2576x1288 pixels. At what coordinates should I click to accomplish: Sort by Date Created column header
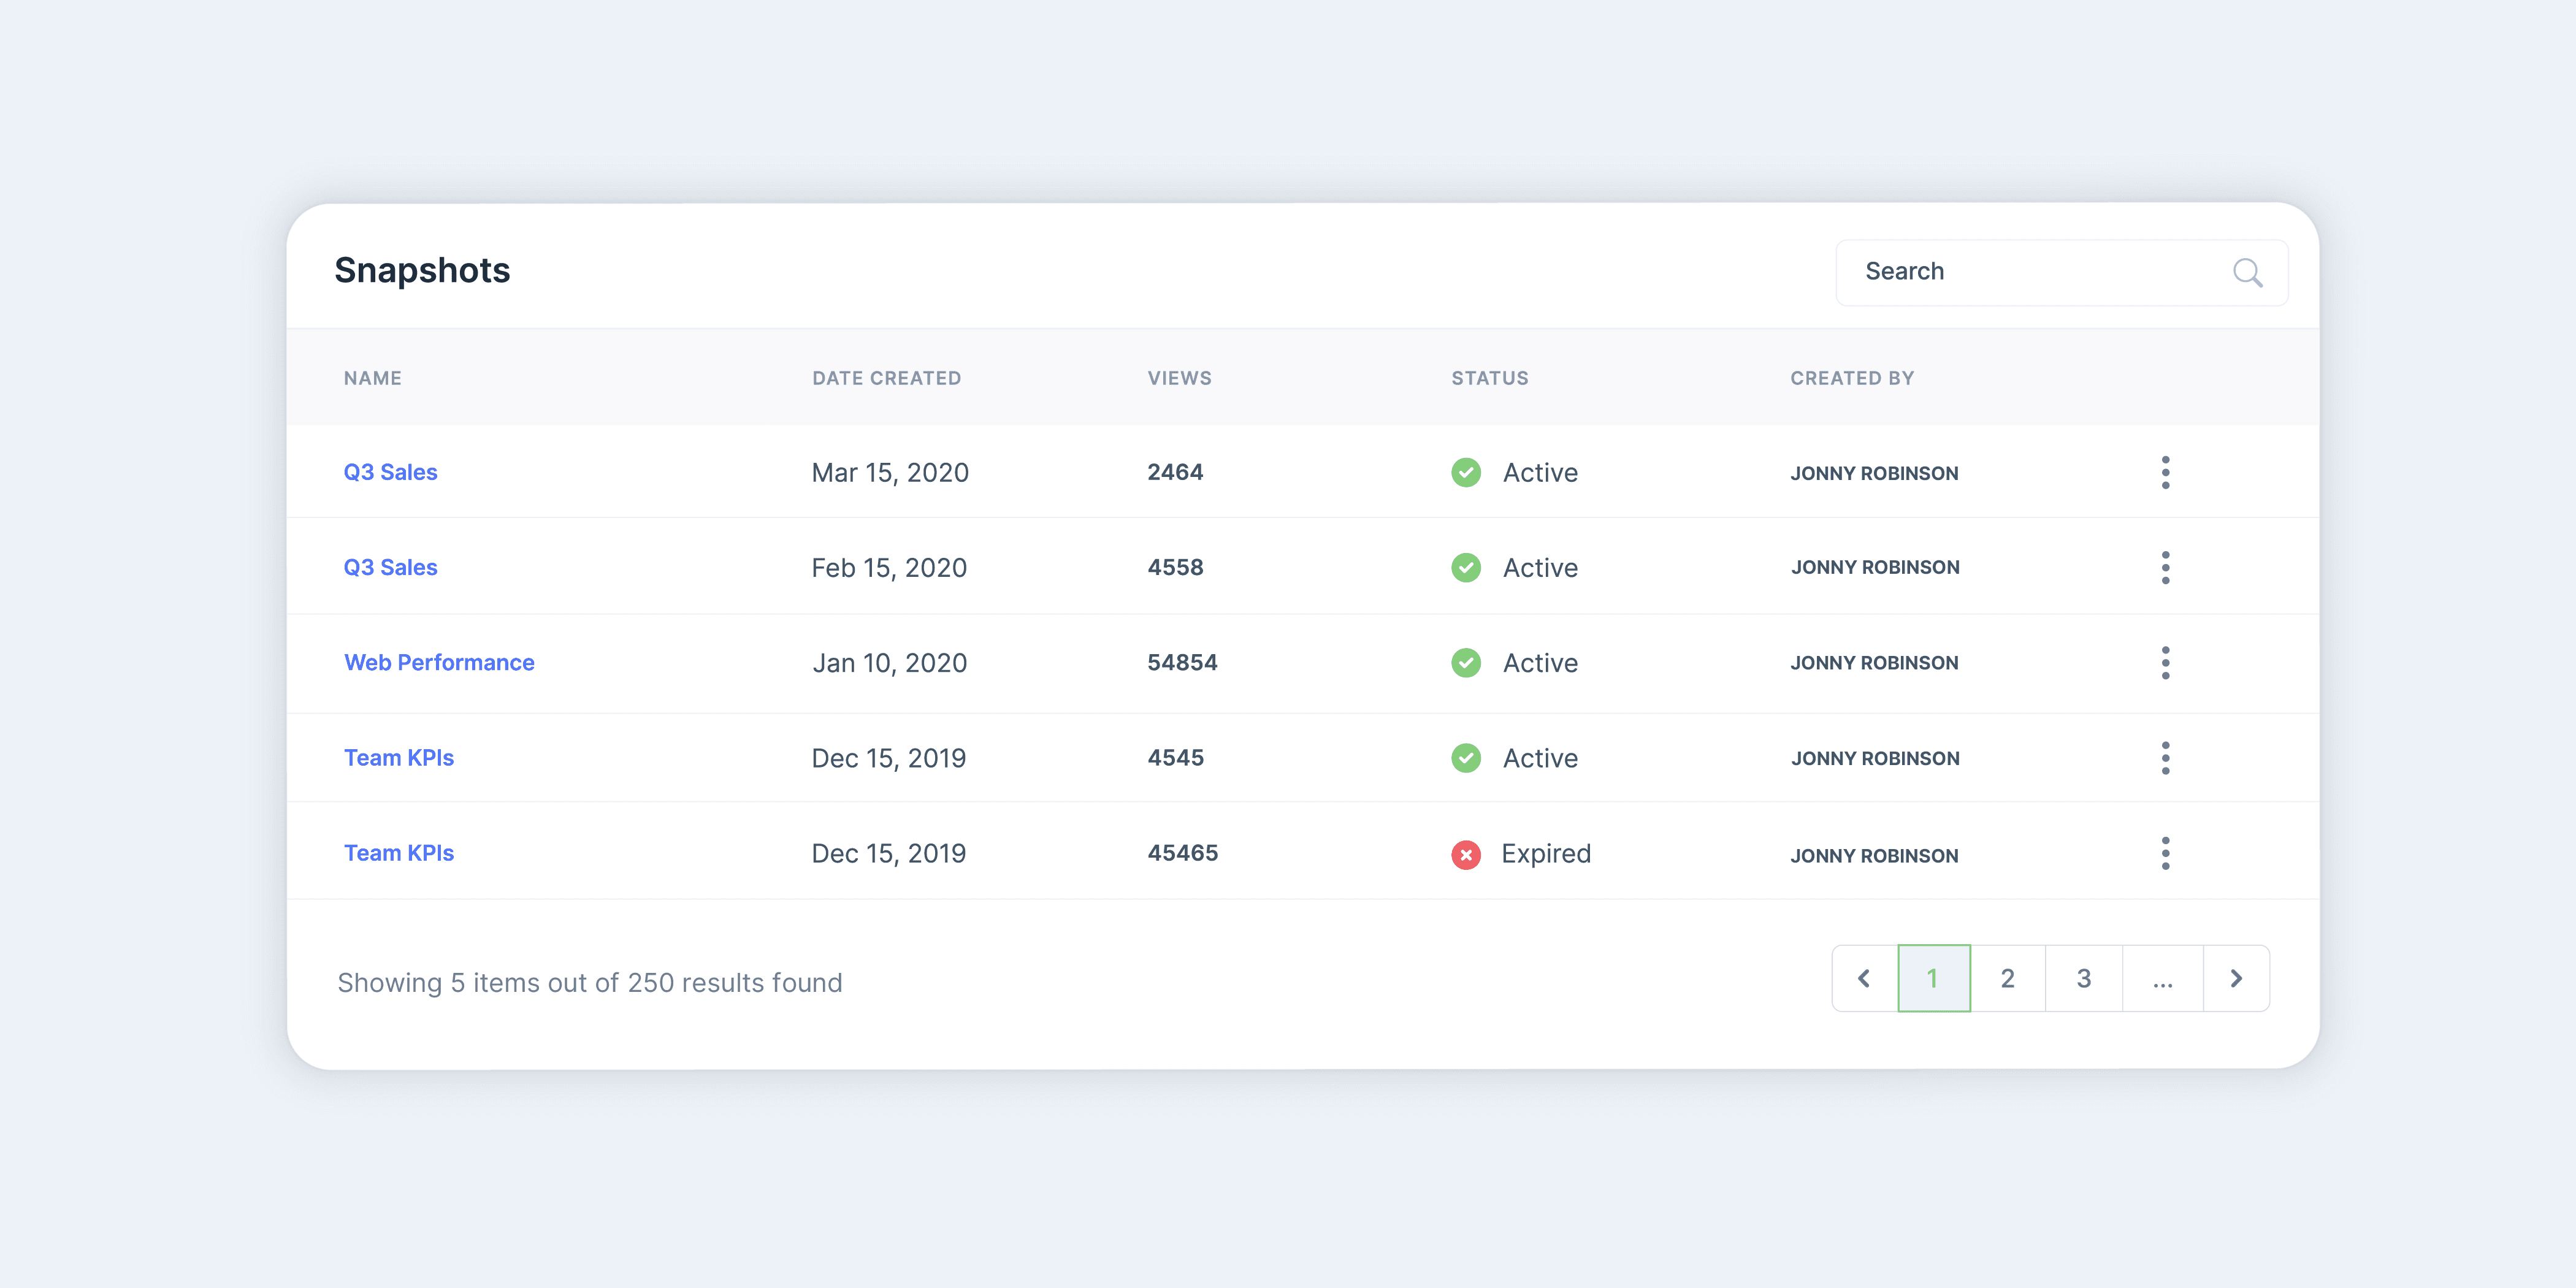(x=886, y=378)
